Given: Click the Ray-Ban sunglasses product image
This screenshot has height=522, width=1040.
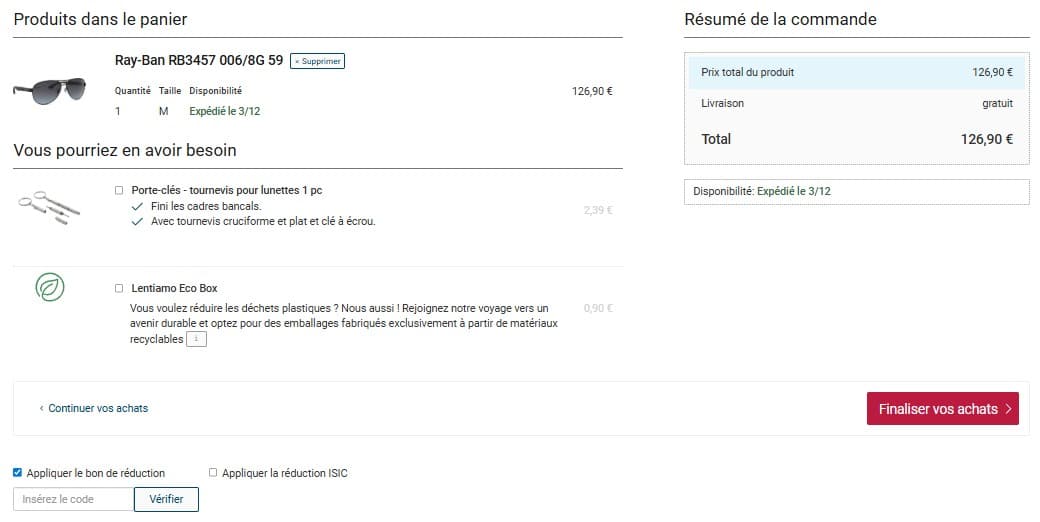Looking at the screenshot, I should pos(51,90).
